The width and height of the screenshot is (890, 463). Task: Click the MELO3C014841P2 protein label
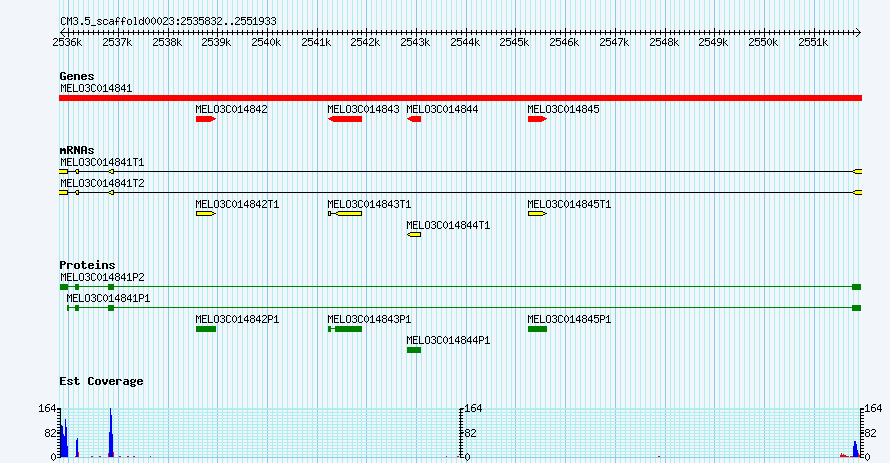102,278
